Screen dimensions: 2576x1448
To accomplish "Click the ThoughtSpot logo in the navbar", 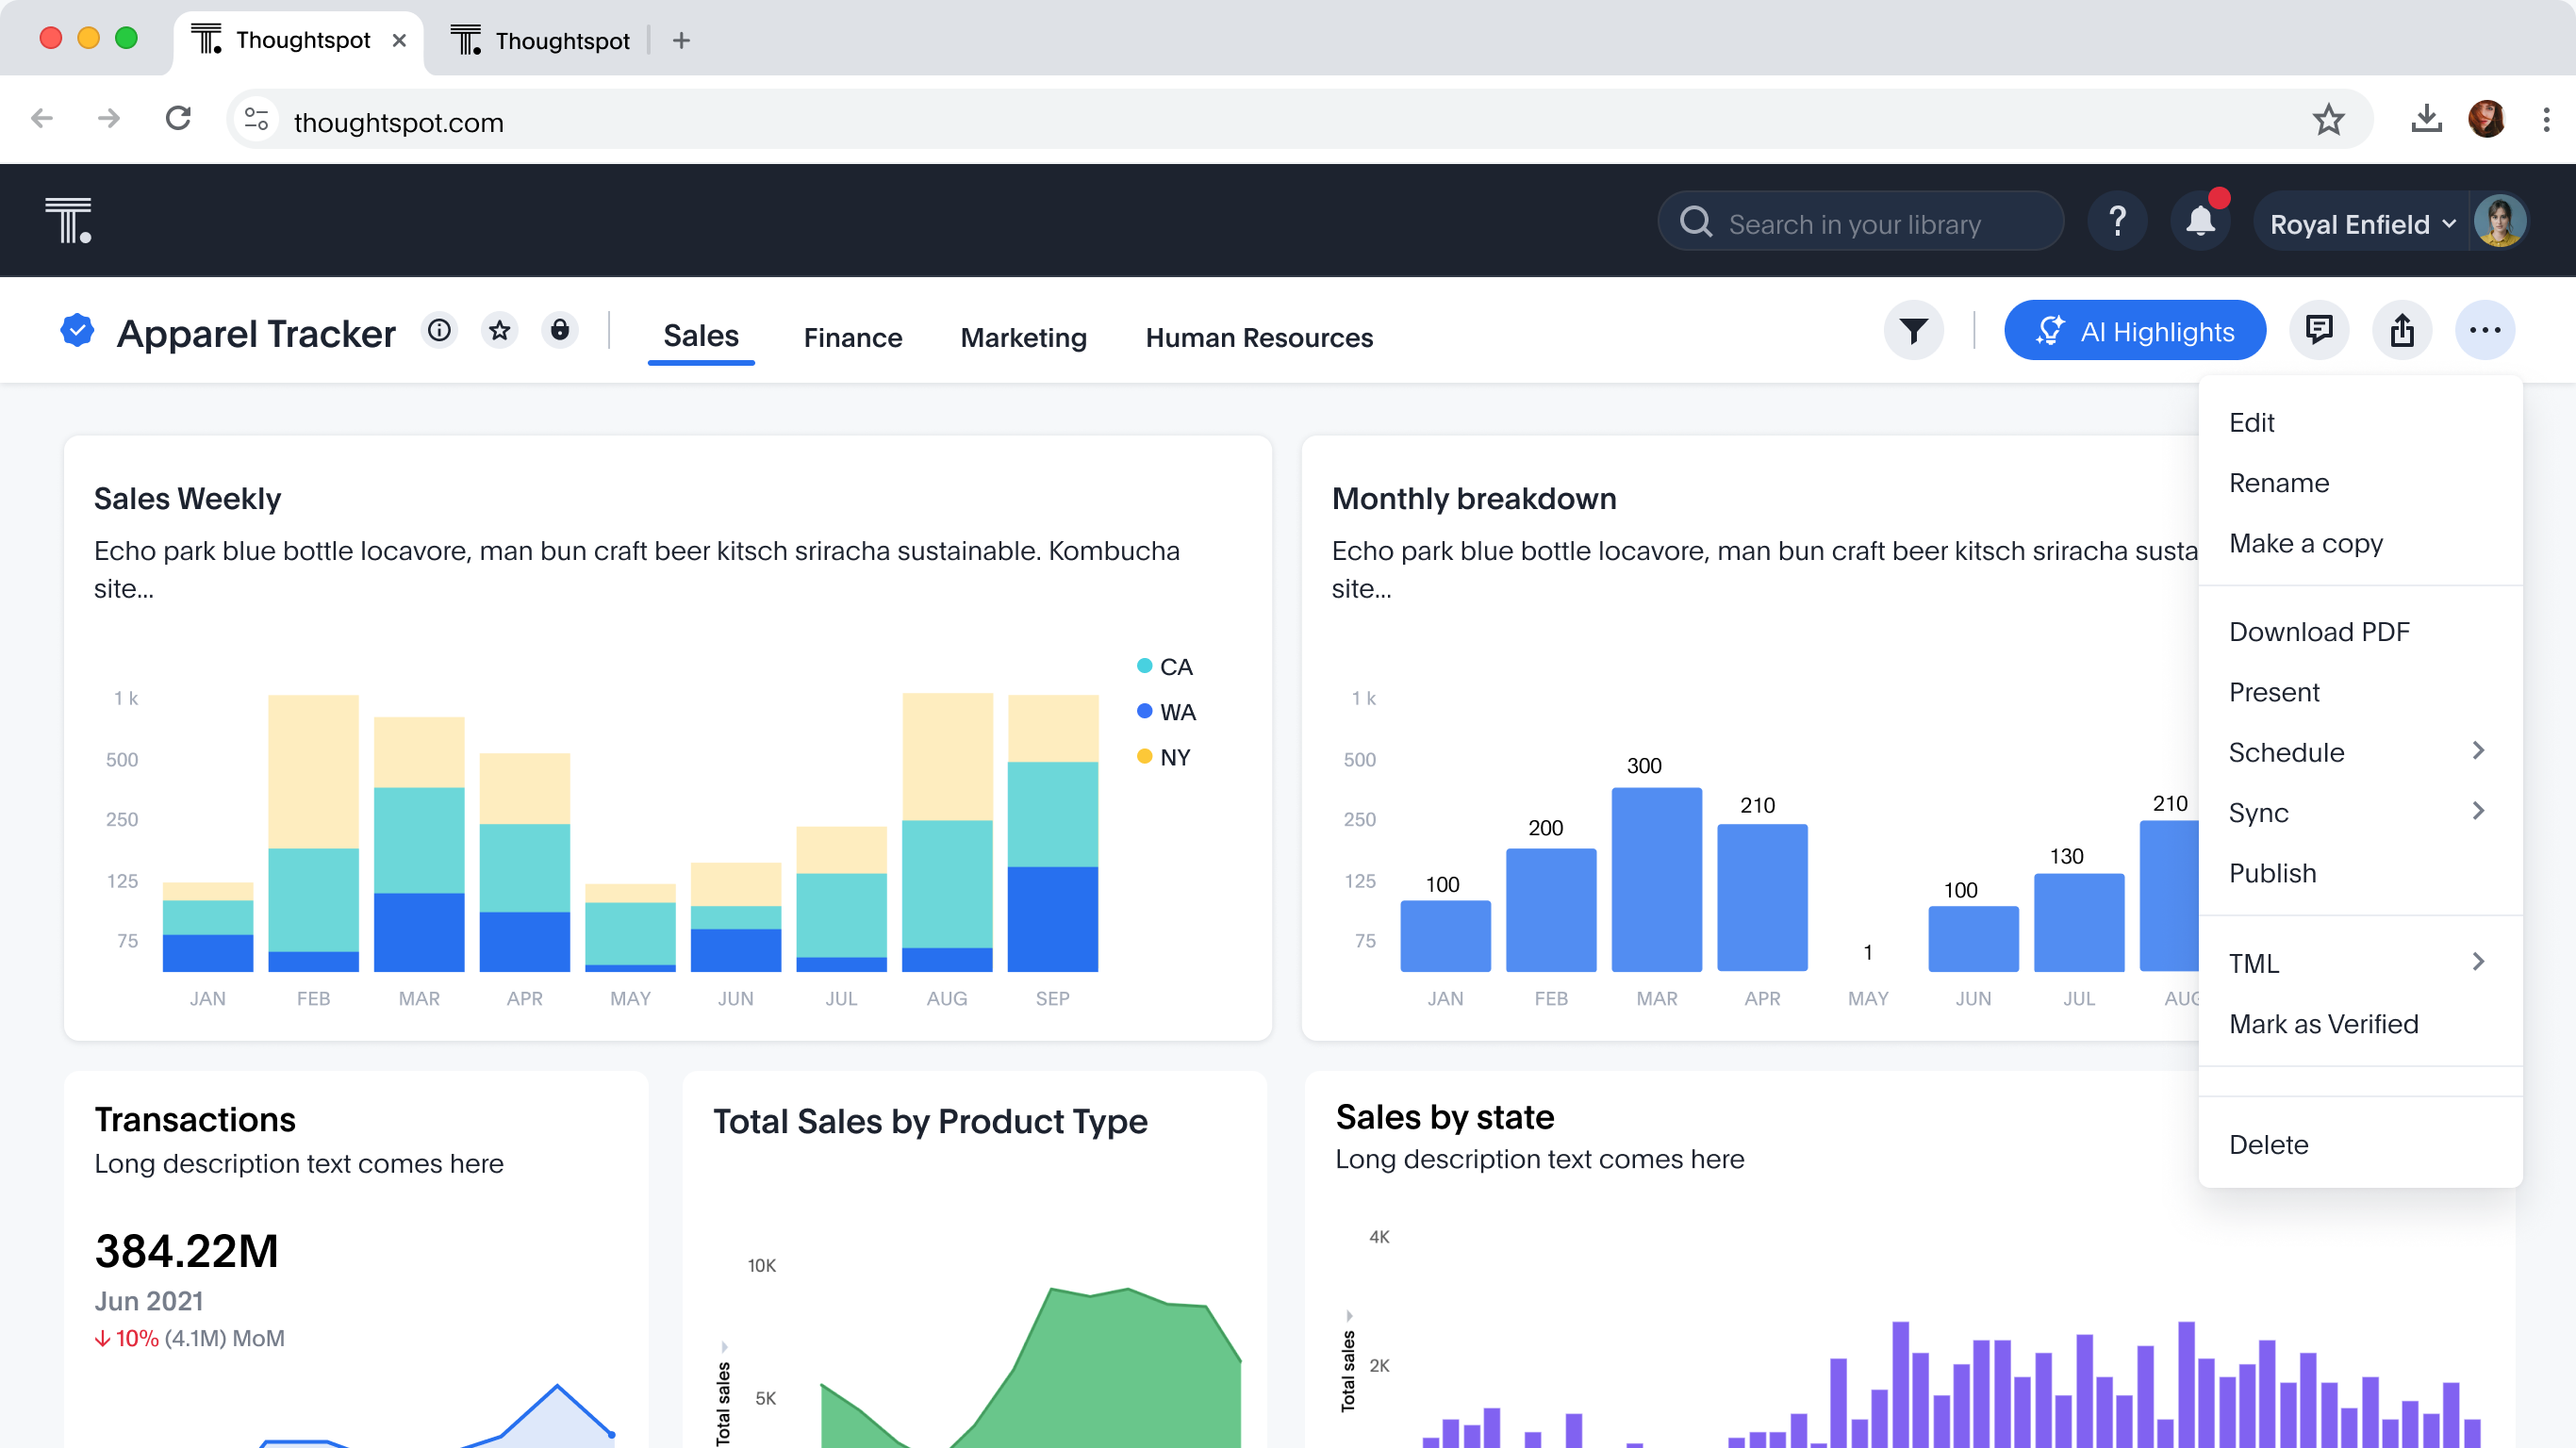I will (68, 220).
